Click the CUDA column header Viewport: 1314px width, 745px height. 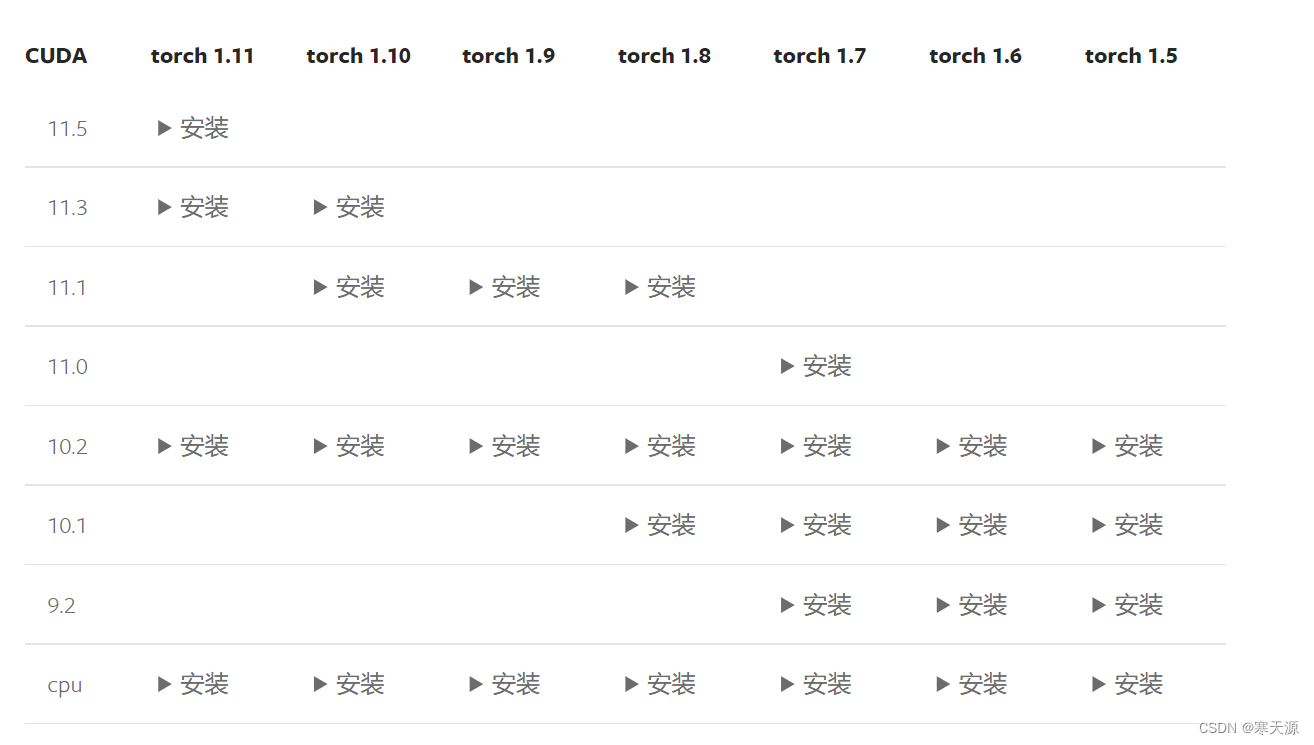[56, 56]
